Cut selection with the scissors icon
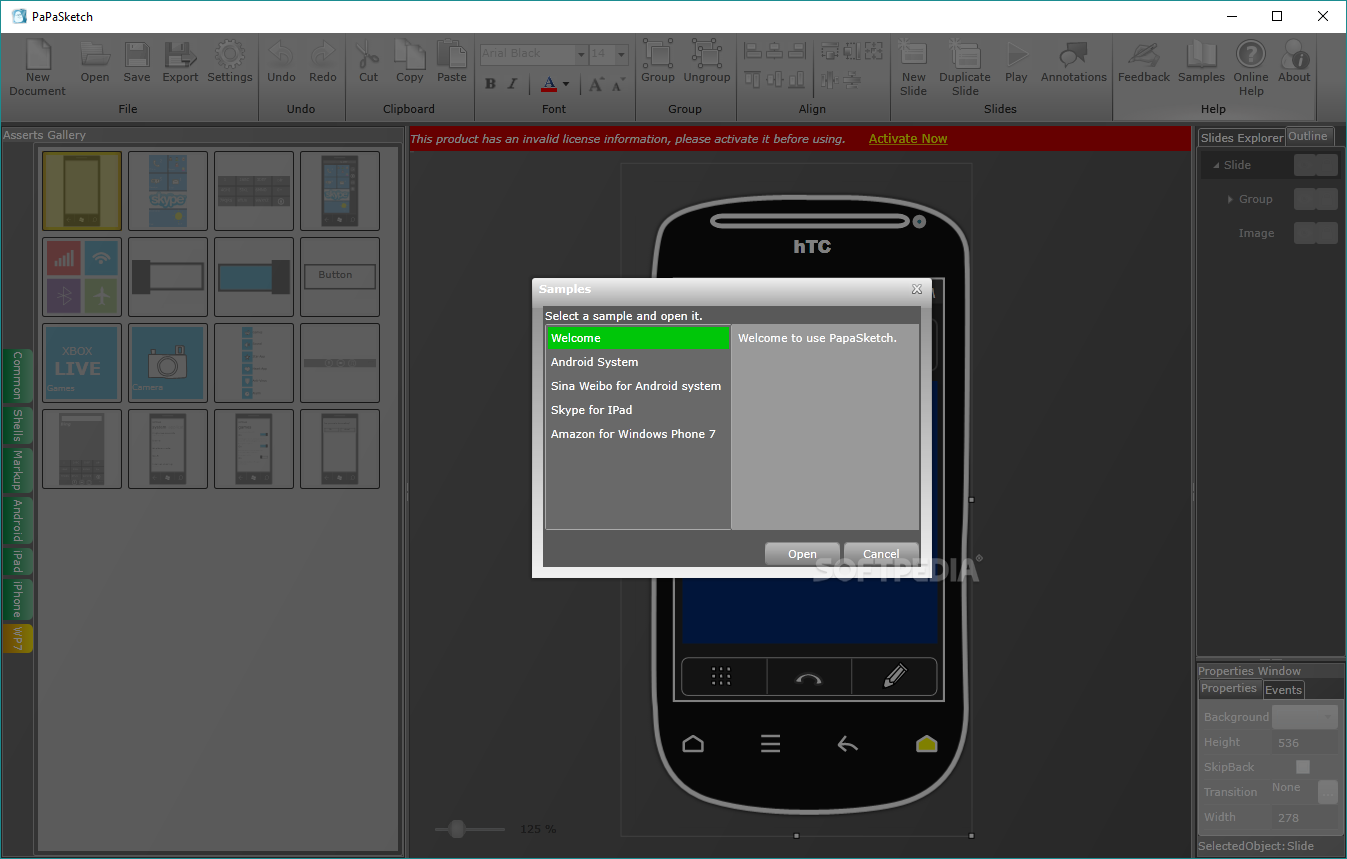Viewport: 1347px width, 859px height. pyautogui.click(x=368, y=55)
